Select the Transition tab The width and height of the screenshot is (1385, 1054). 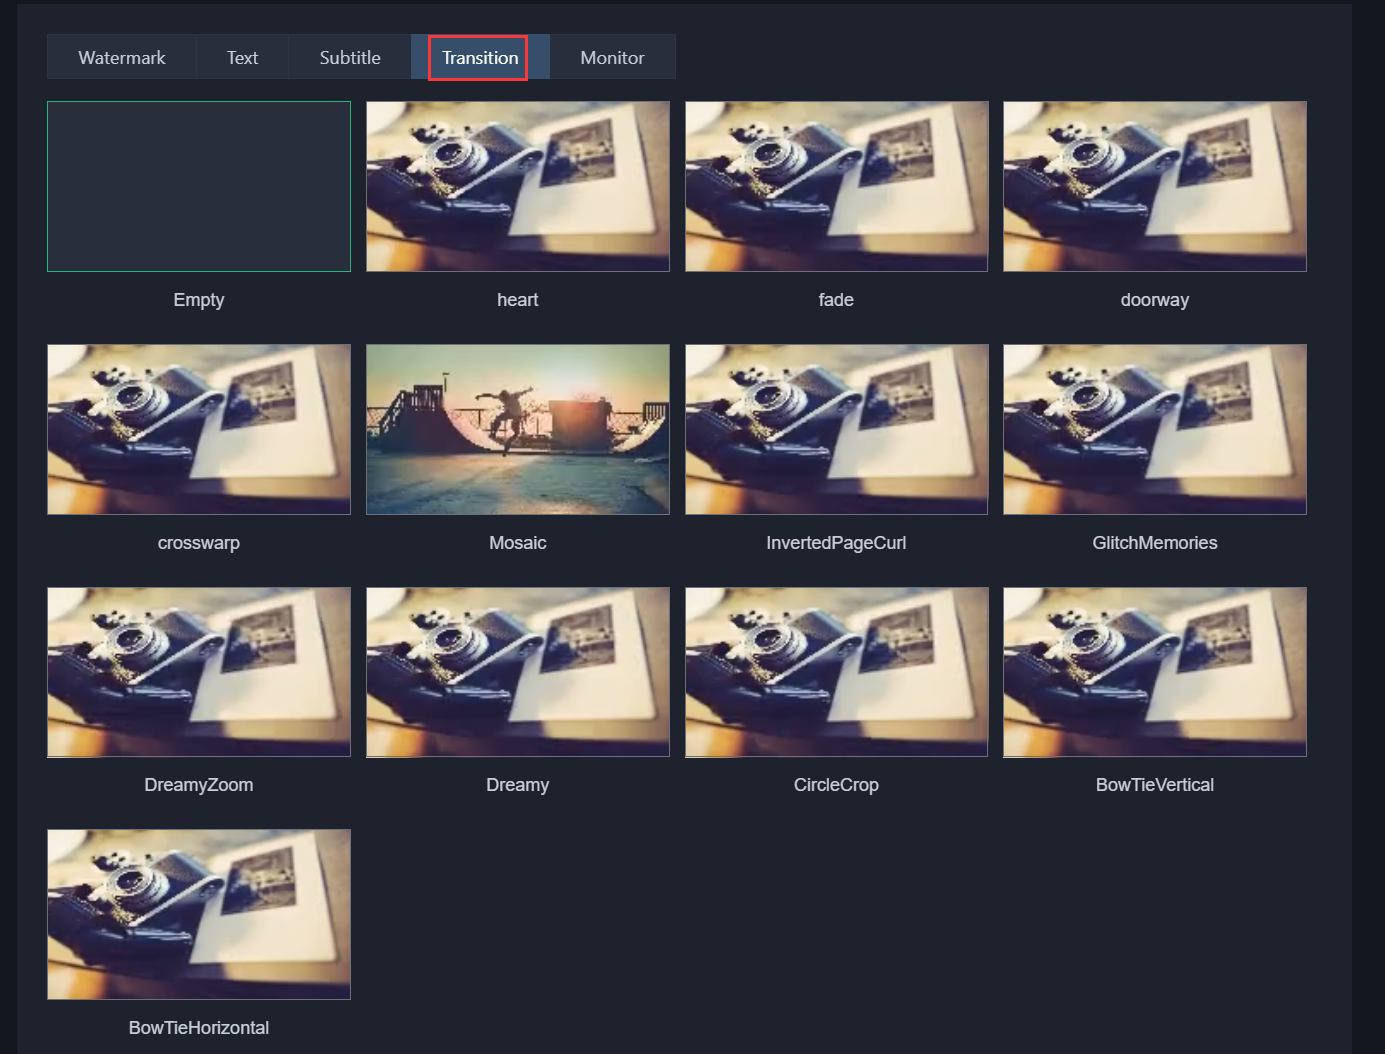(480, 57)
